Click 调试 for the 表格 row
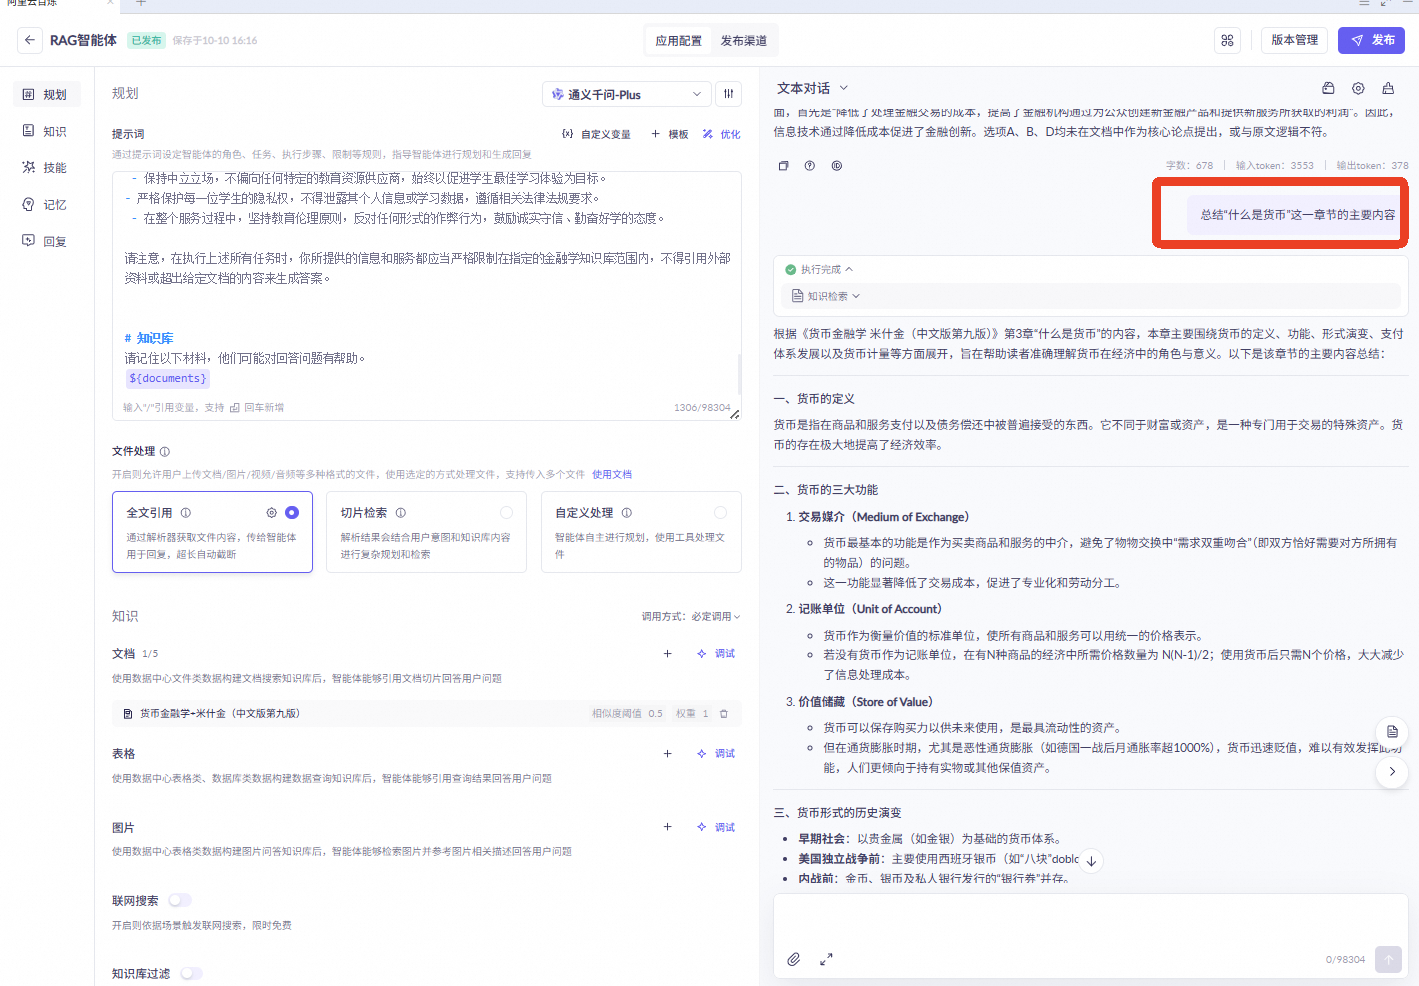The height and width of the screenshot is (986, 1419). coord(716,754)
